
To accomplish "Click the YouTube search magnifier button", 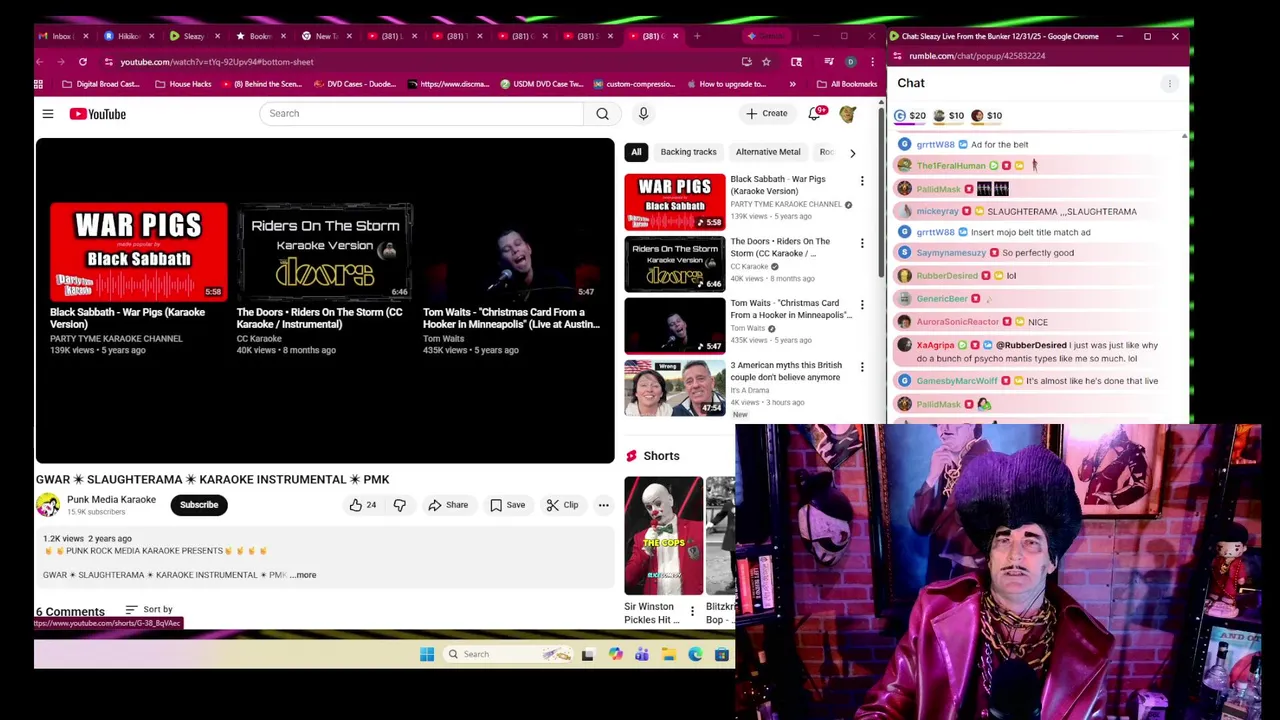I will click(602, 114).
